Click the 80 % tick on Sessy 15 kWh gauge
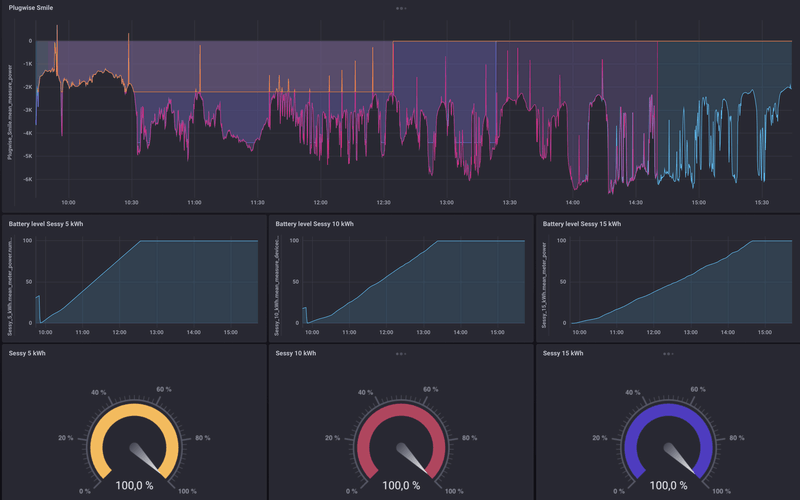 tap(737, 438)
